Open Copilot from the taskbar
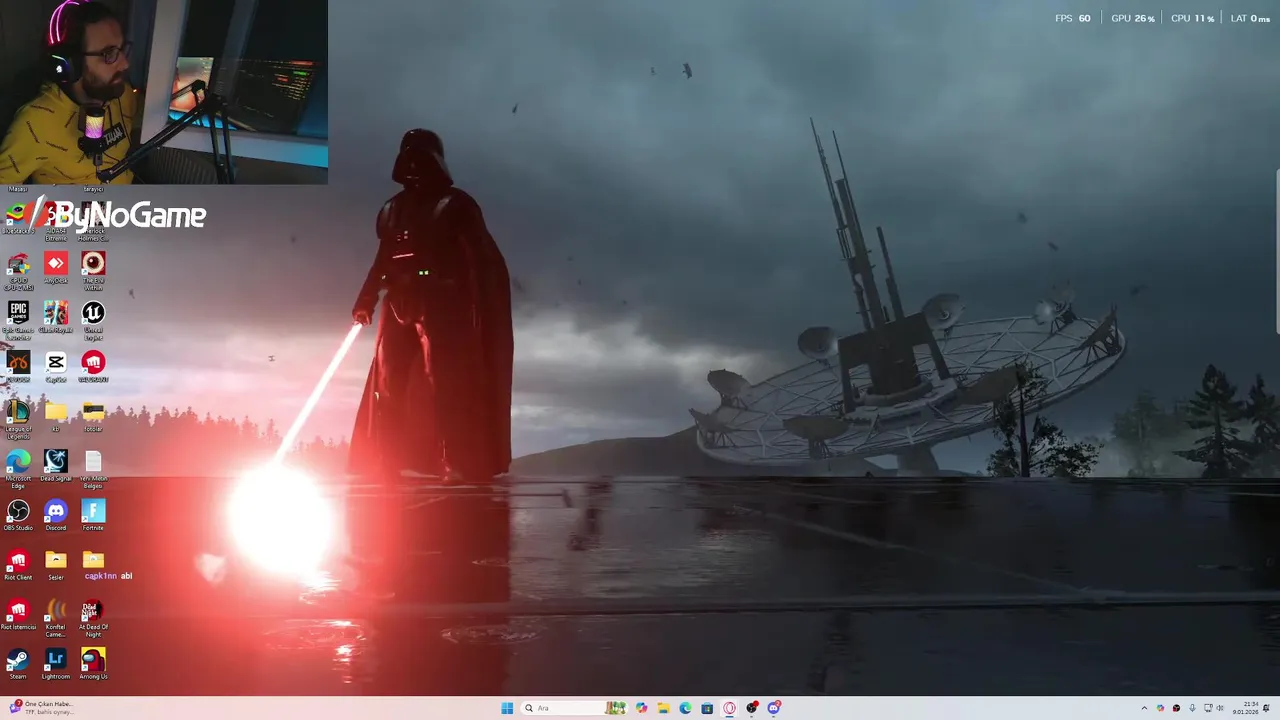The height and width of the screenshot is (720, 1280). pyautogui.click(x=641, y=708)
